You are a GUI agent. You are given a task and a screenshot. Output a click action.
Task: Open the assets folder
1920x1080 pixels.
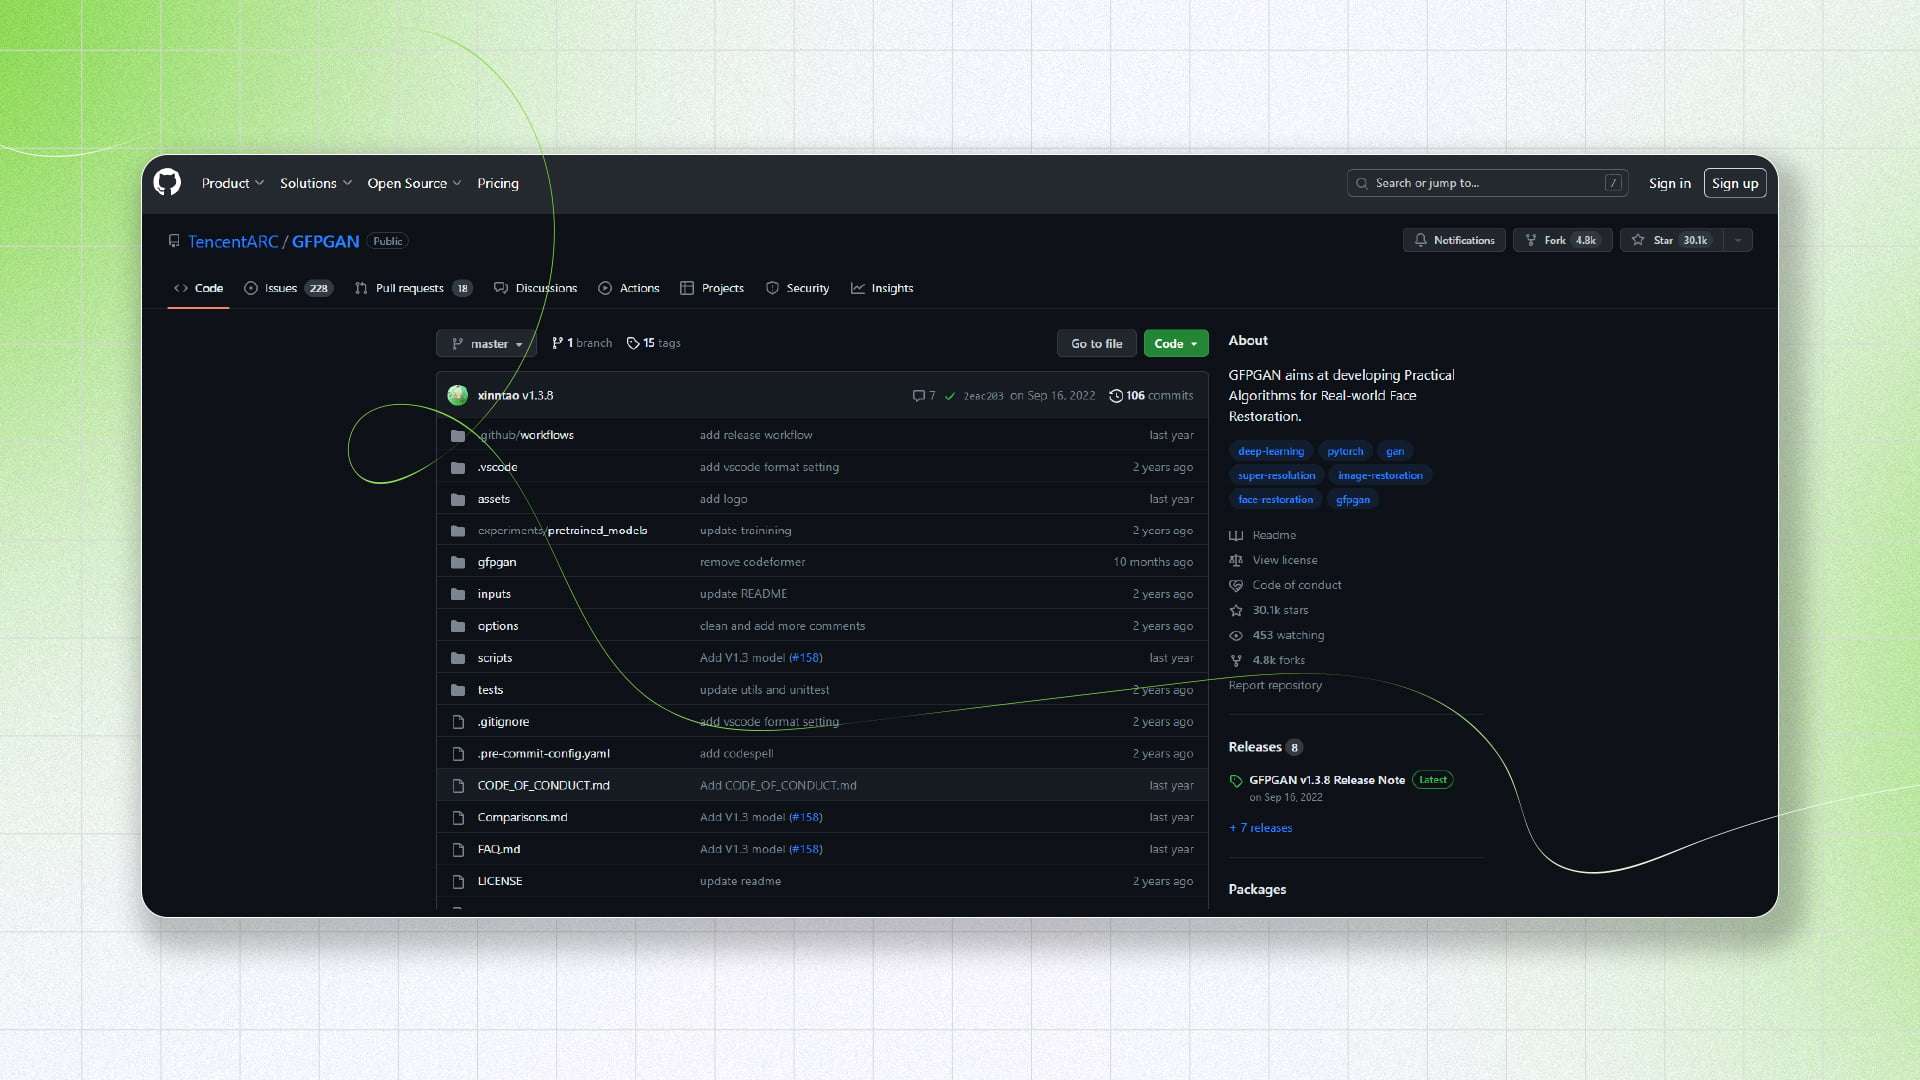tap(494, 499)
